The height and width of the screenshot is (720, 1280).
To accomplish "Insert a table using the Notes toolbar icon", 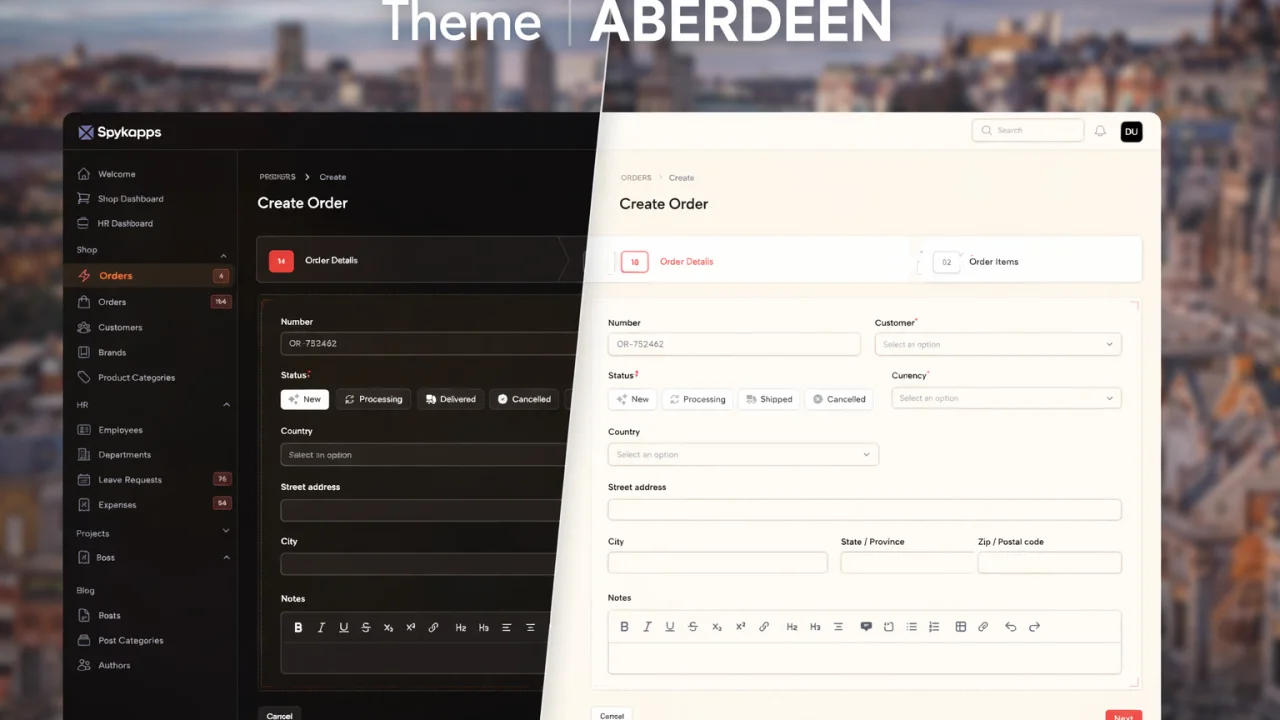I will tap(960, 626).
